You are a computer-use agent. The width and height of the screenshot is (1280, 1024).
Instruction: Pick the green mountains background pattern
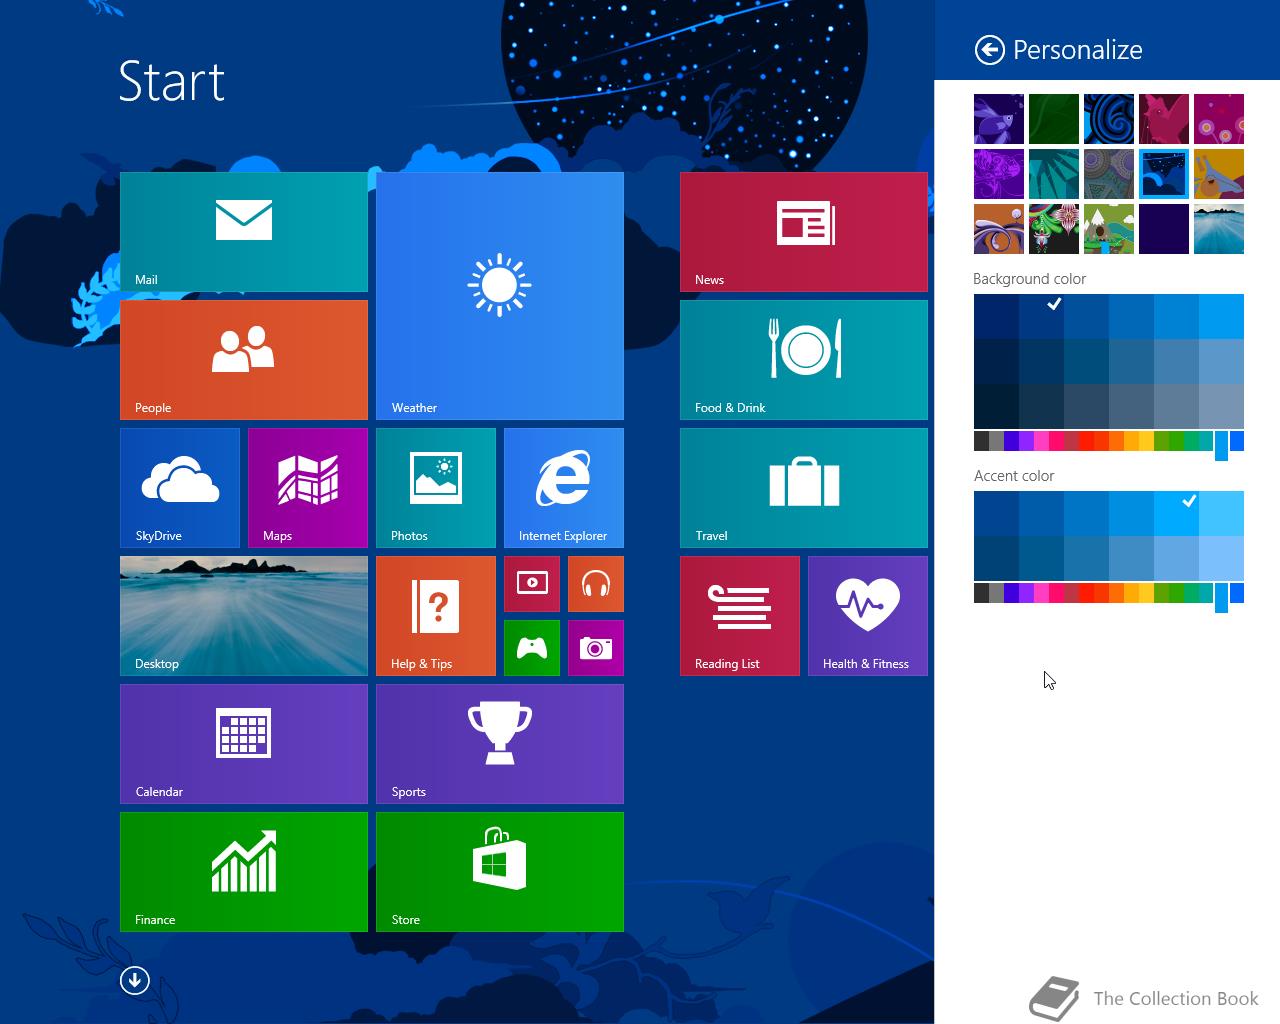pyautogui.click(x=1109, y=229)
